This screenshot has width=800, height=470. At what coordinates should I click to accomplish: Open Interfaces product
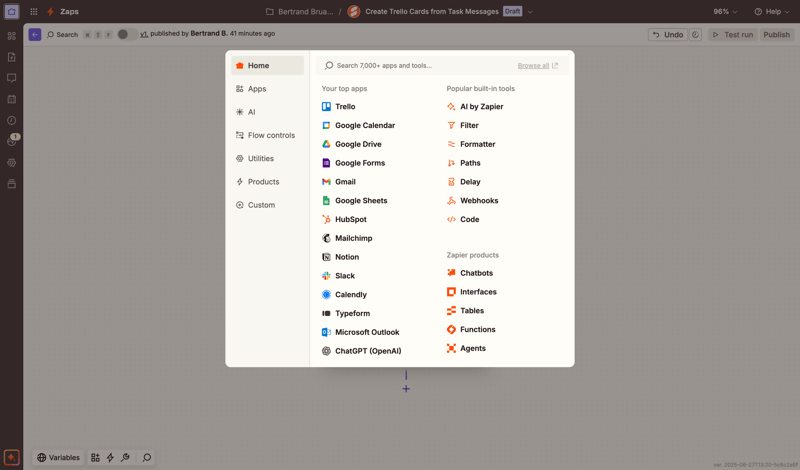[471, 292]
